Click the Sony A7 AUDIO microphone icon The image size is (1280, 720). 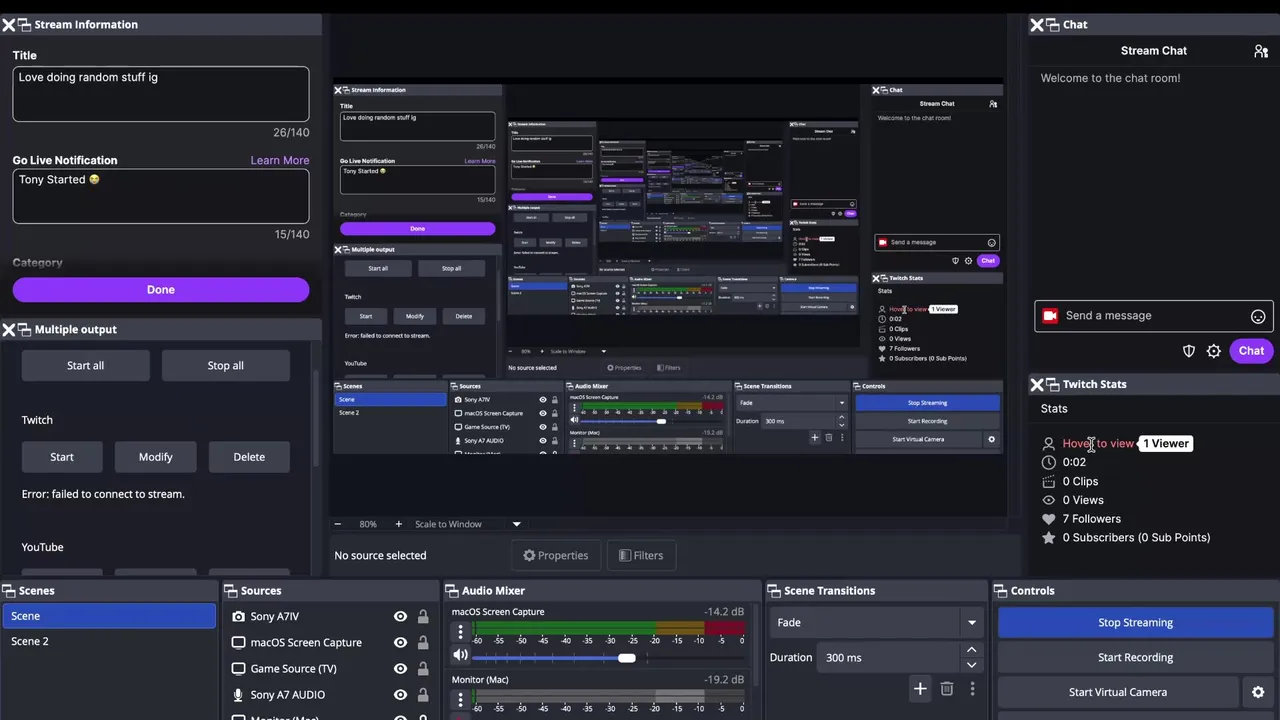tap(238, 695)
